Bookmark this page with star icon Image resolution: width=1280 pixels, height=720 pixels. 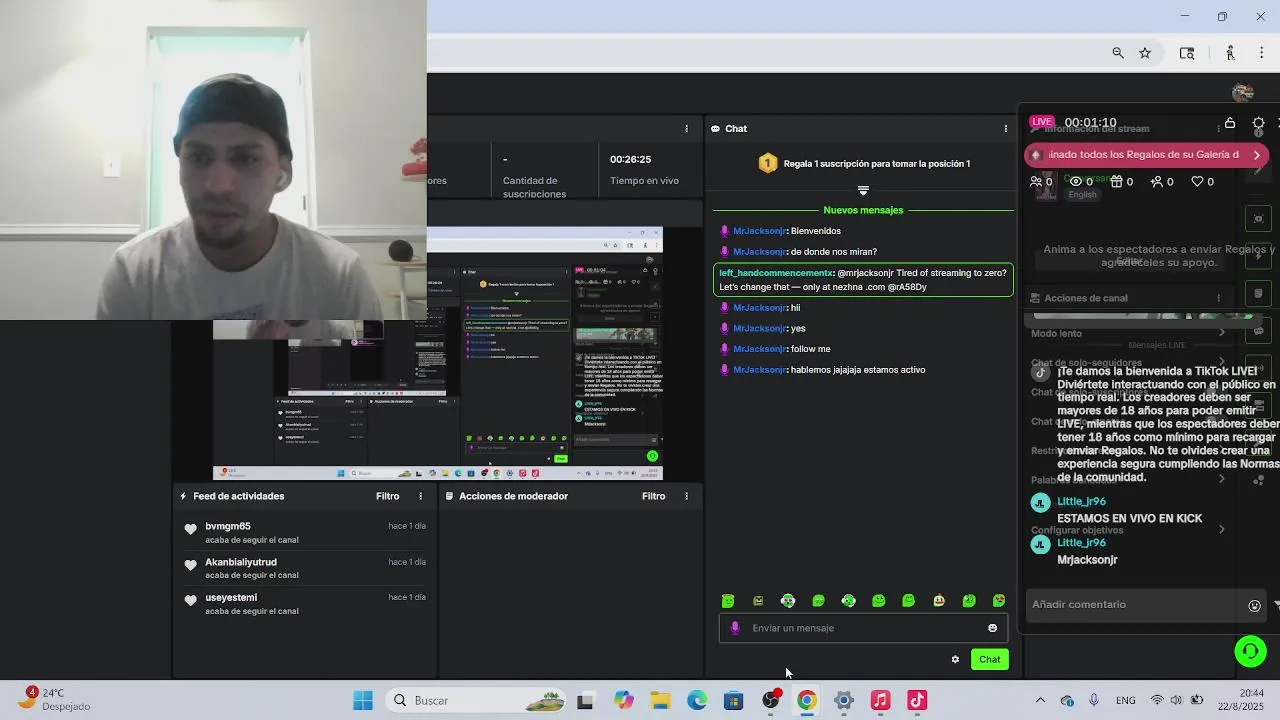(1145, 53)
